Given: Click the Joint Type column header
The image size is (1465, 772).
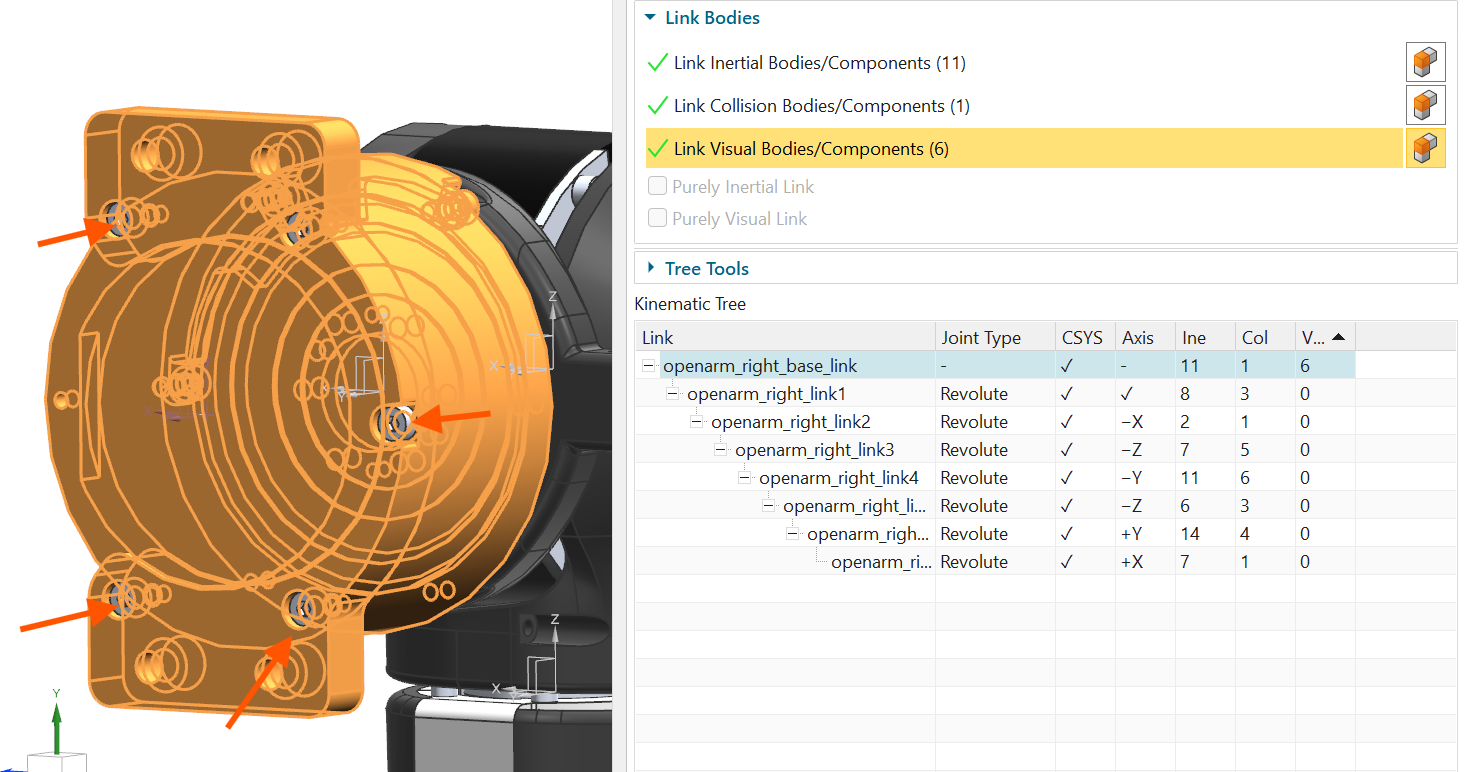Looking at the screenshot, I should (995, 337).
